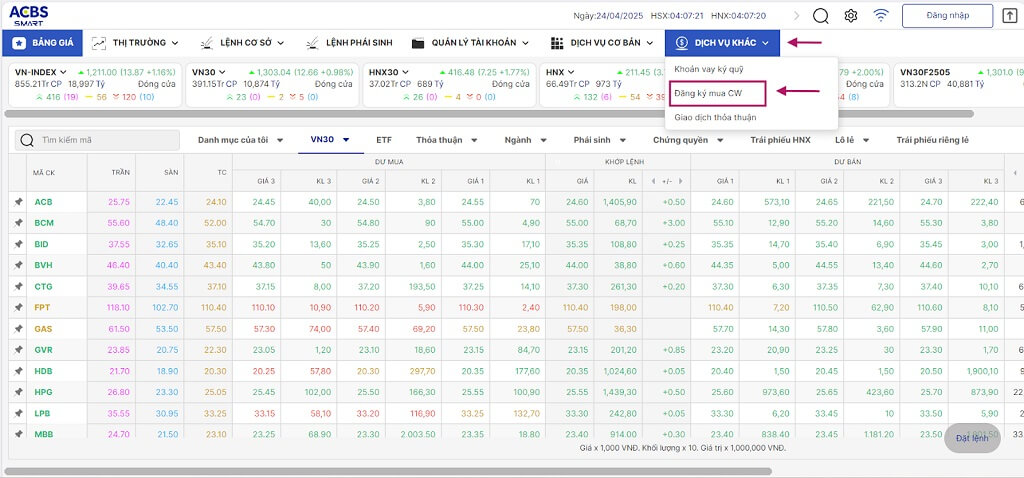Image resolution: width=1024 pixels, height=478 pixels.
Task: Click right arrow in +/- column header
Action: (680, 181)
